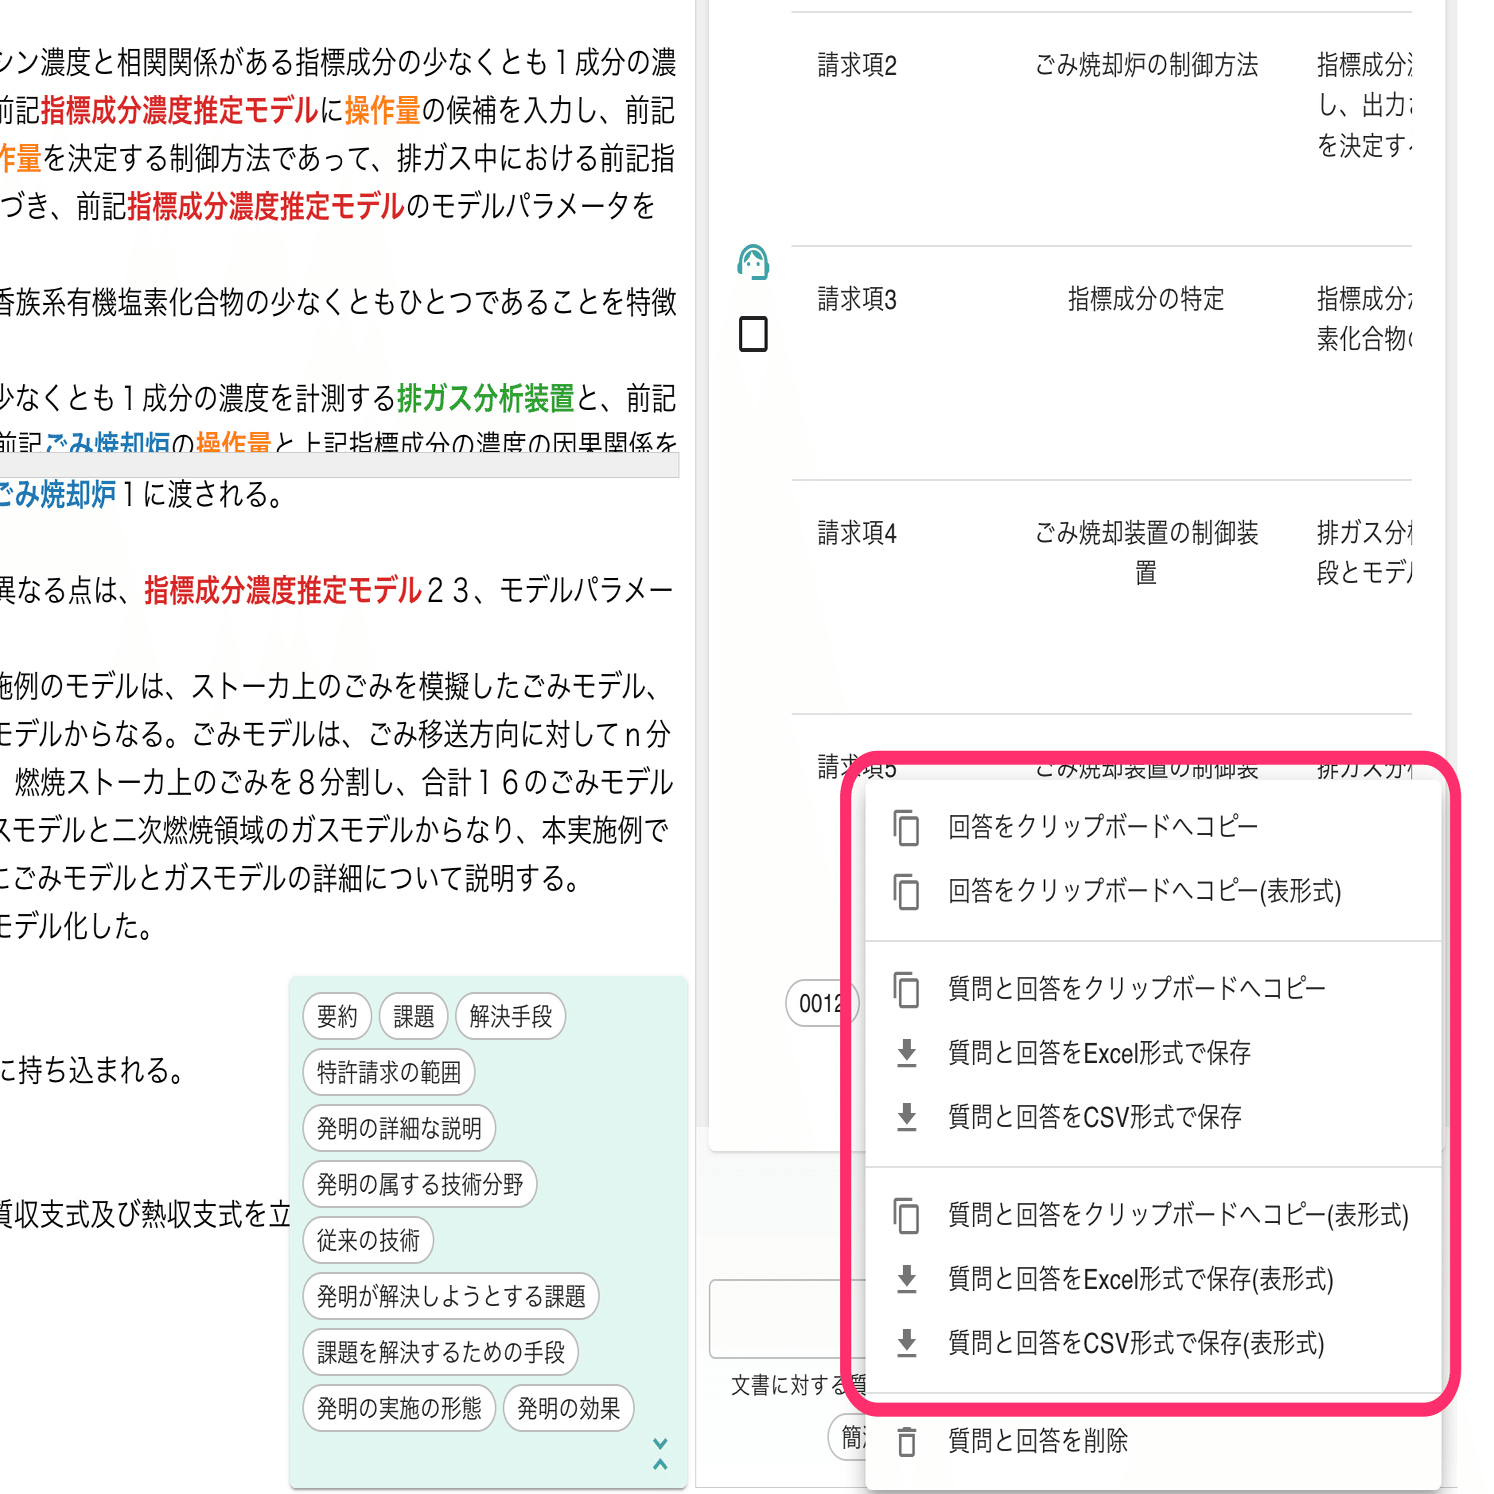Select the teal headset support icon
The width and height of the screenshot is (1494, 1494).
pyautogui.click(x=753, y=263)
